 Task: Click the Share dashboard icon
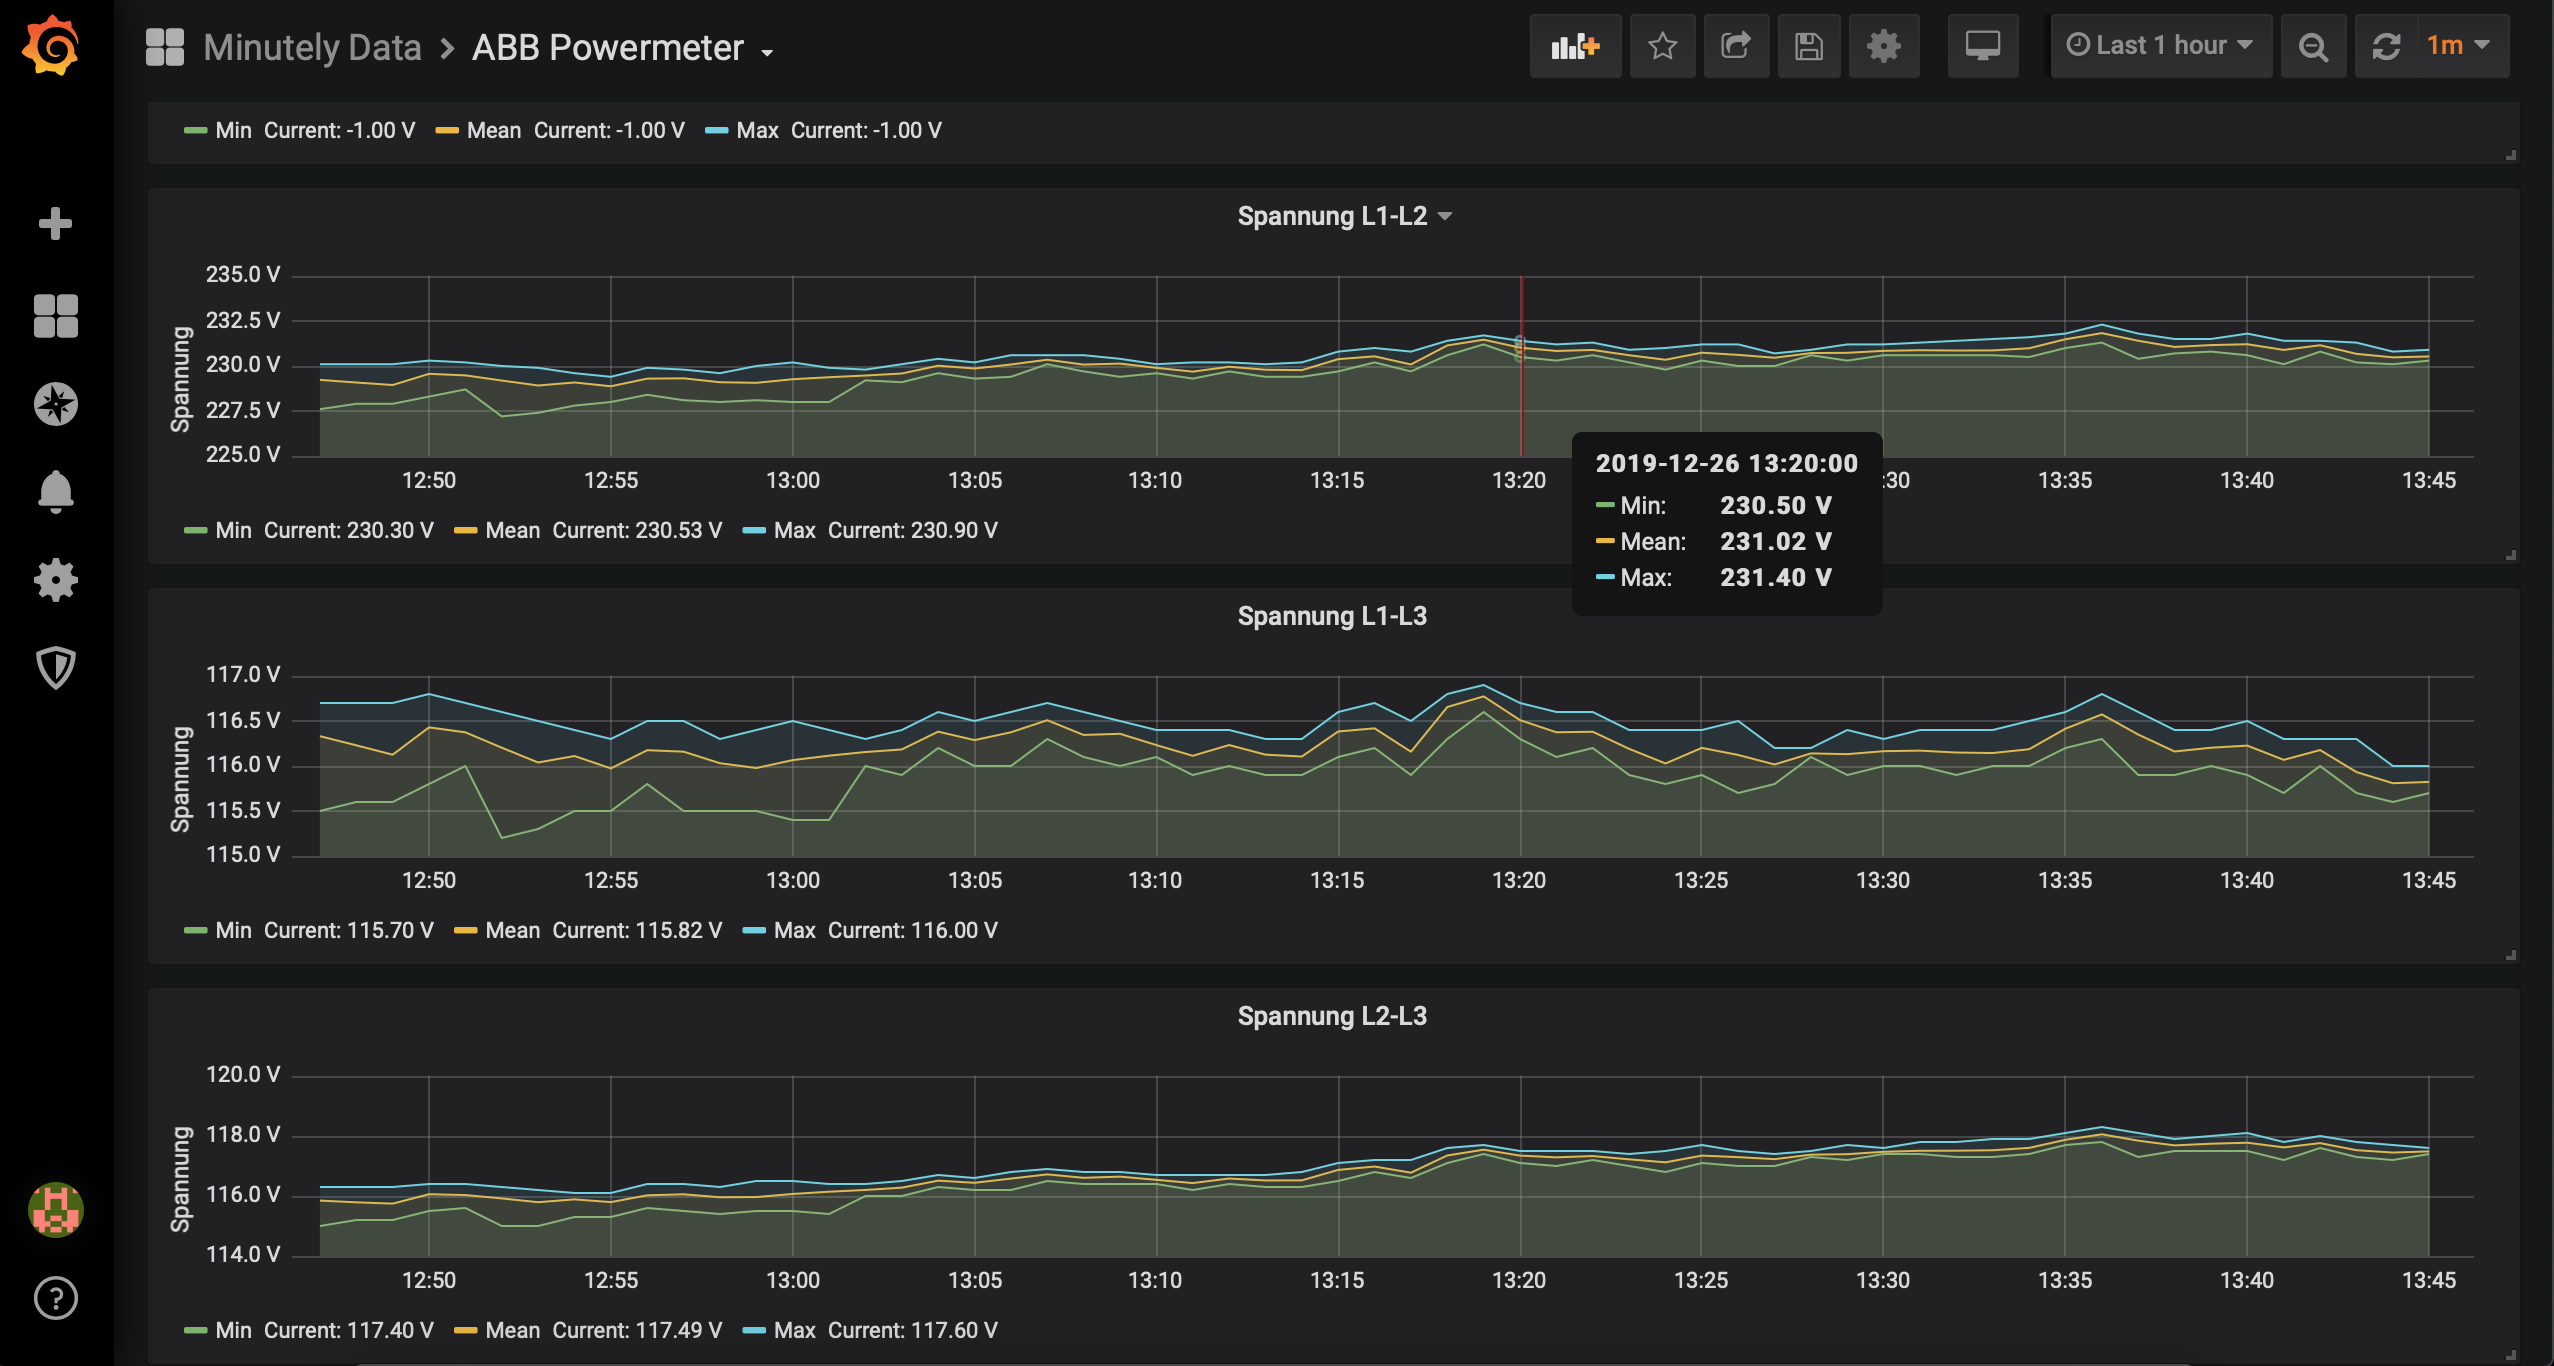click(x=1735, y=46)
